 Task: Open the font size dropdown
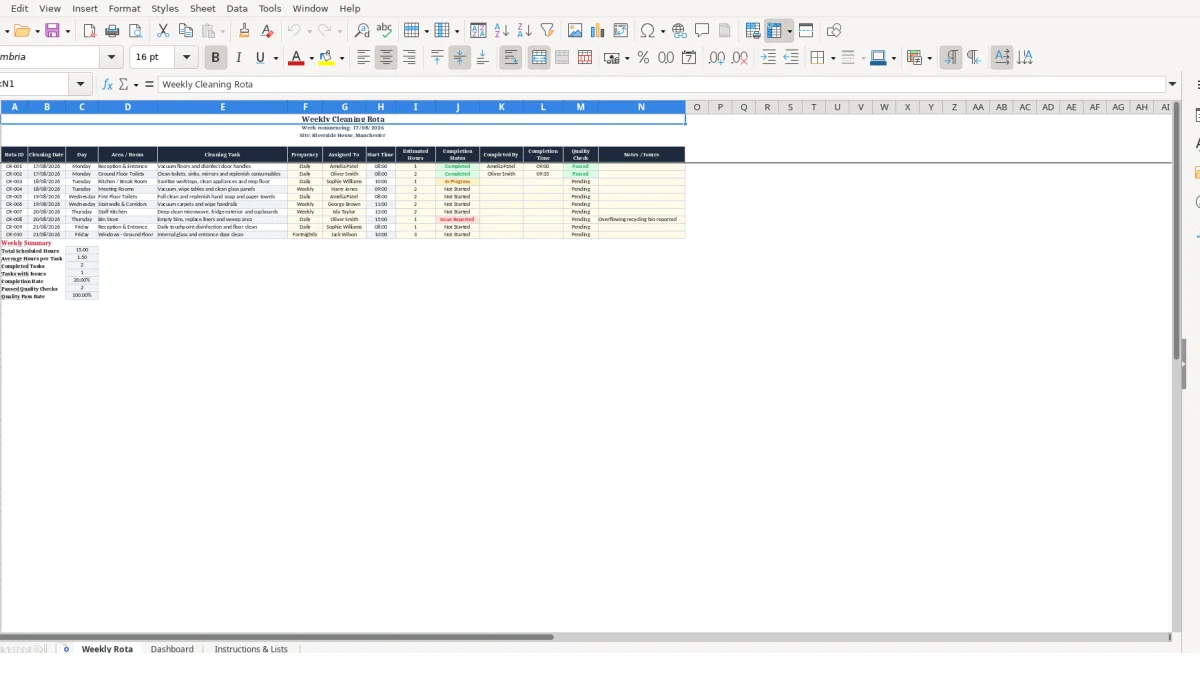(186, 58)
